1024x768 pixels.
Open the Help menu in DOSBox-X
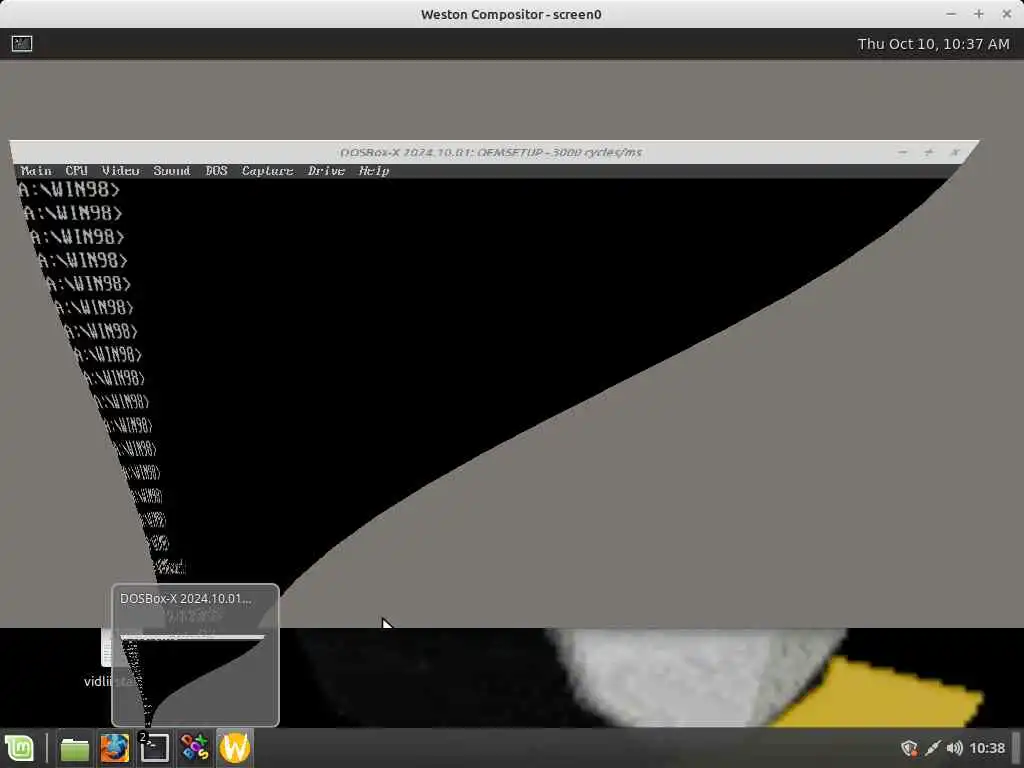tap(374, 170)
